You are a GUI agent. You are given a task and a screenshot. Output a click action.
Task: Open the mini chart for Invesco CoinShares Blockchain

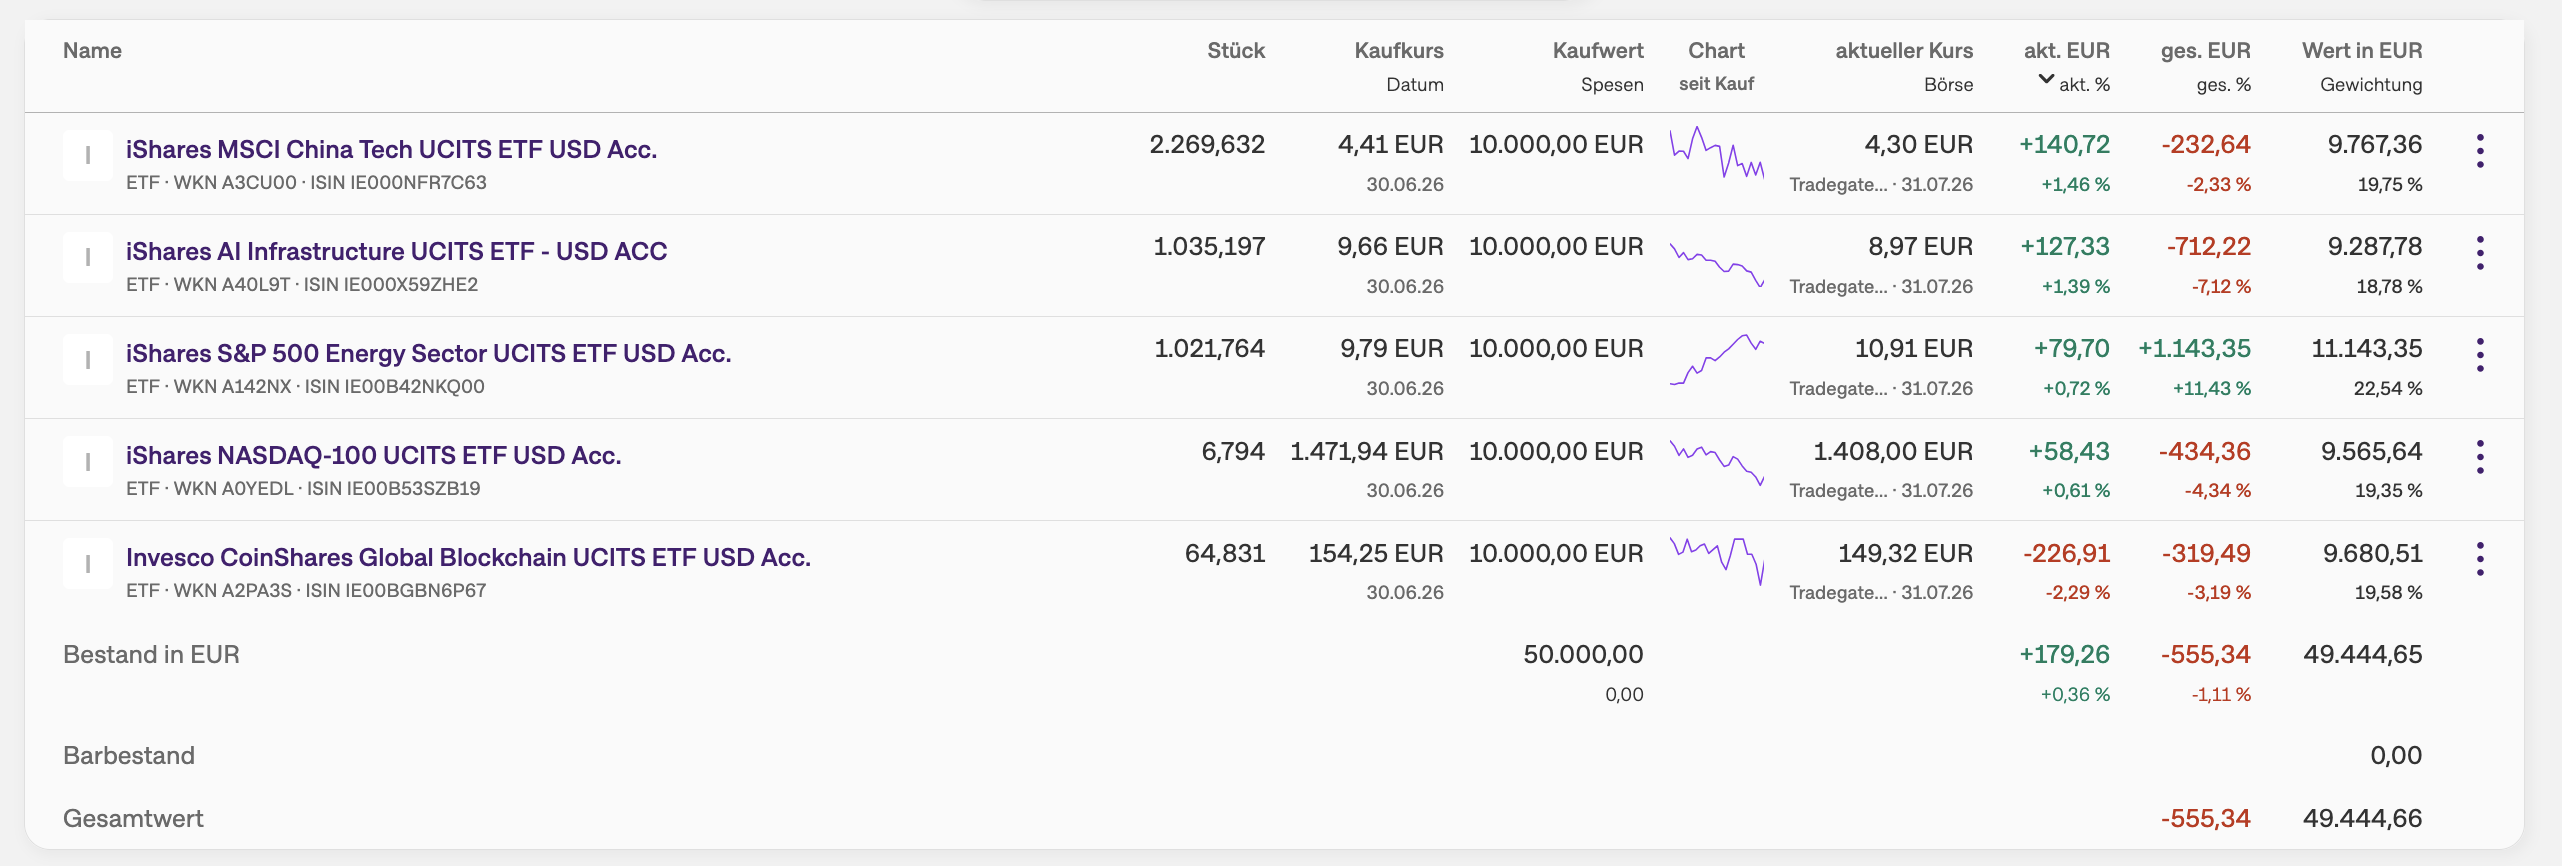click(1716, 560)
